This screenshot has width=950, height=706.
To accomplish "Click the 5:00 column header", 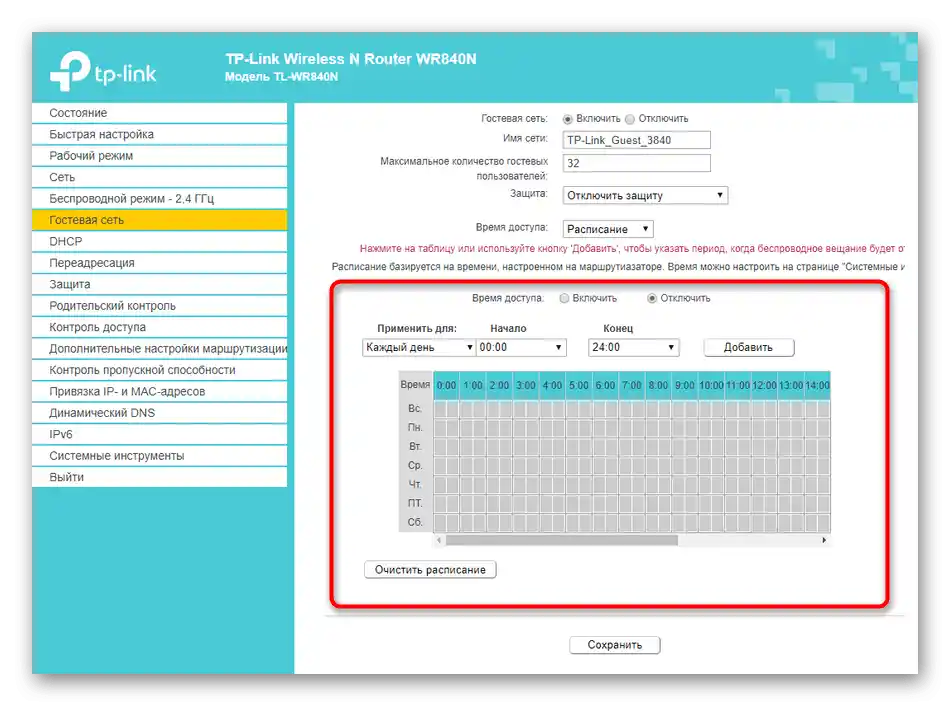I will click(579, 385).
